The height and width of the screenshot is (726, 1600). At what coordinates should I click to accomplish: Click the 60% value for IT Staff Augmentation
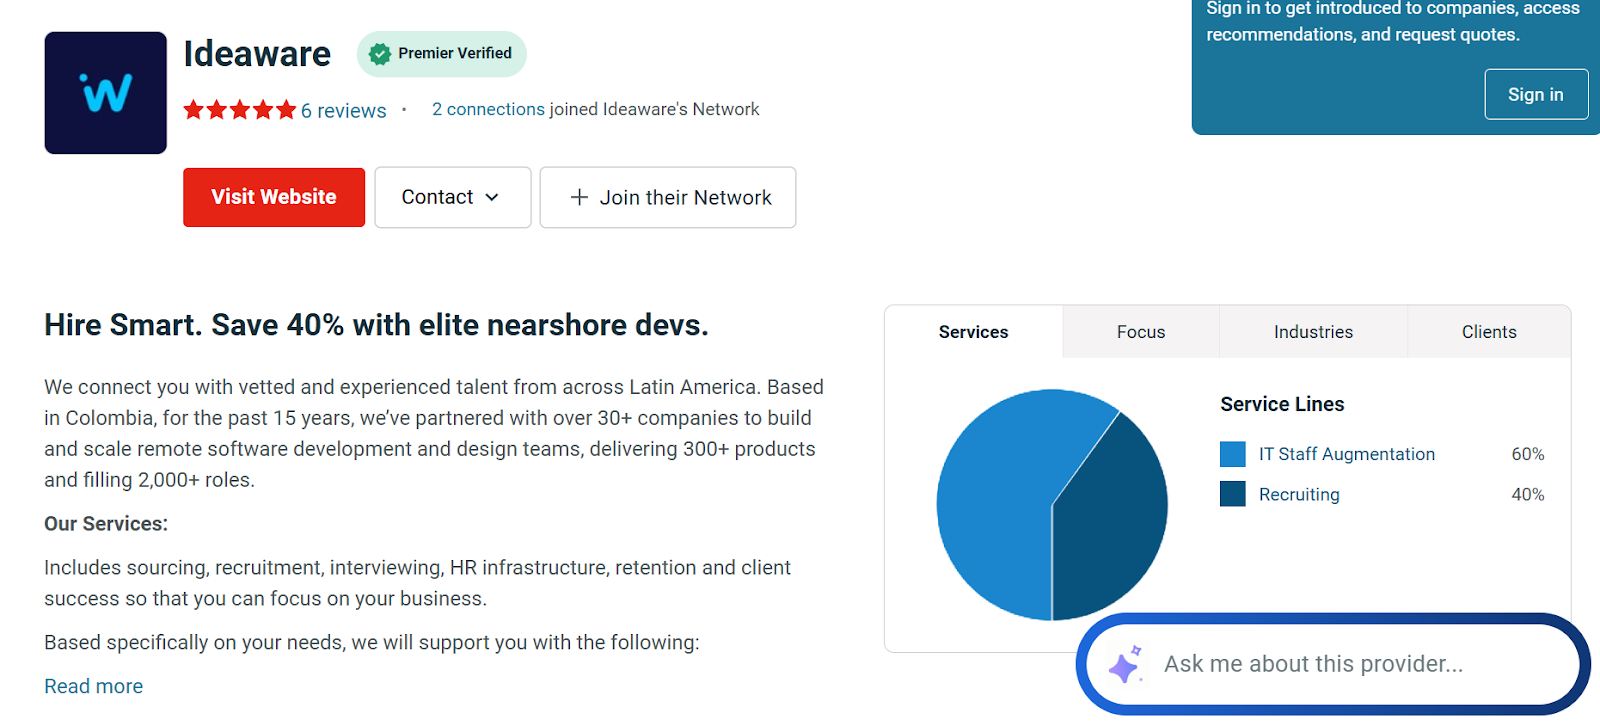click(x=1528, y=454)
